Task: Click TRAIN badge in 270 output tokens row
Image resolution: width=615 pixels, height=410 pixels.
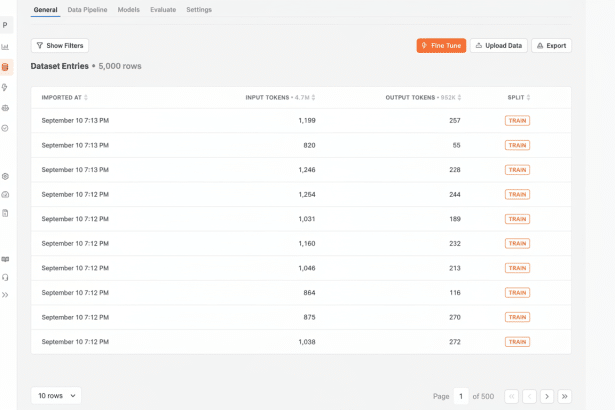Action: point(517,317)
